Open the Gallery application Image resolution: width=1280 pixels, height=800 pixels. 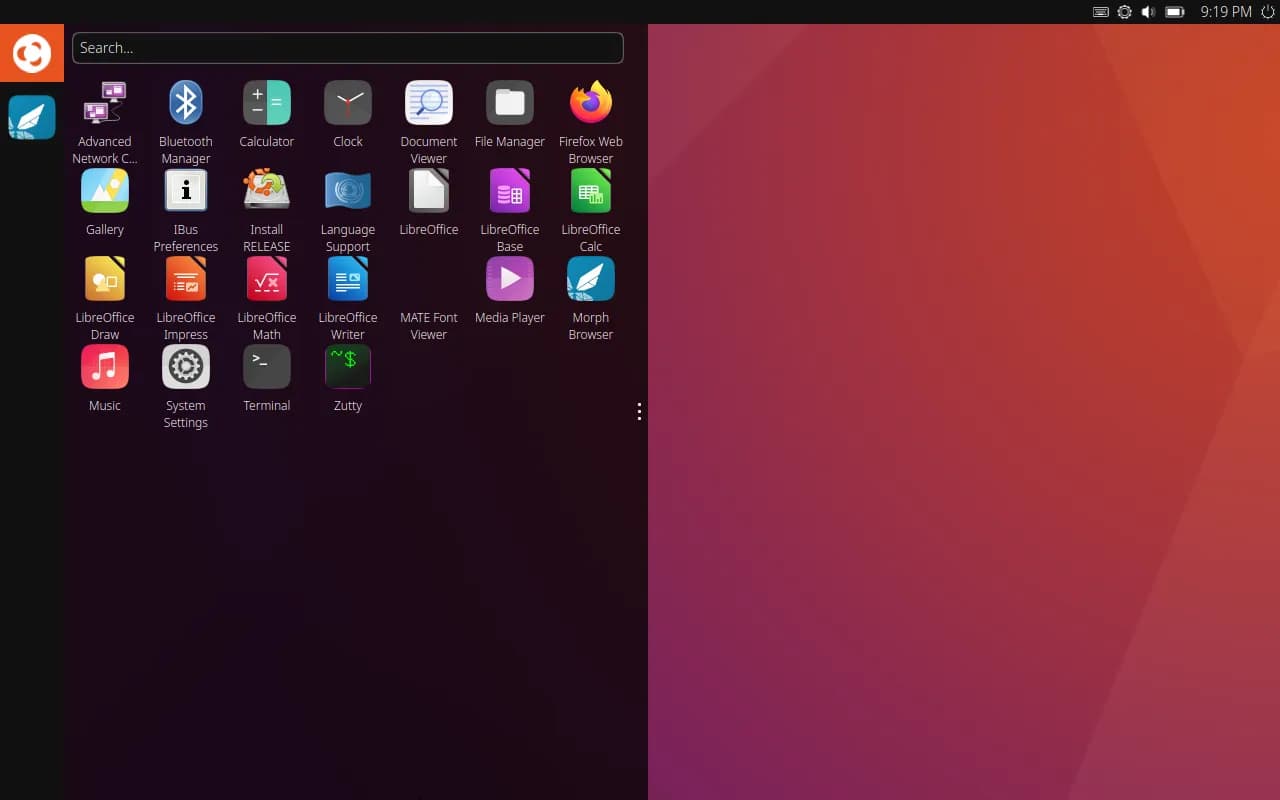coord(104,190)
